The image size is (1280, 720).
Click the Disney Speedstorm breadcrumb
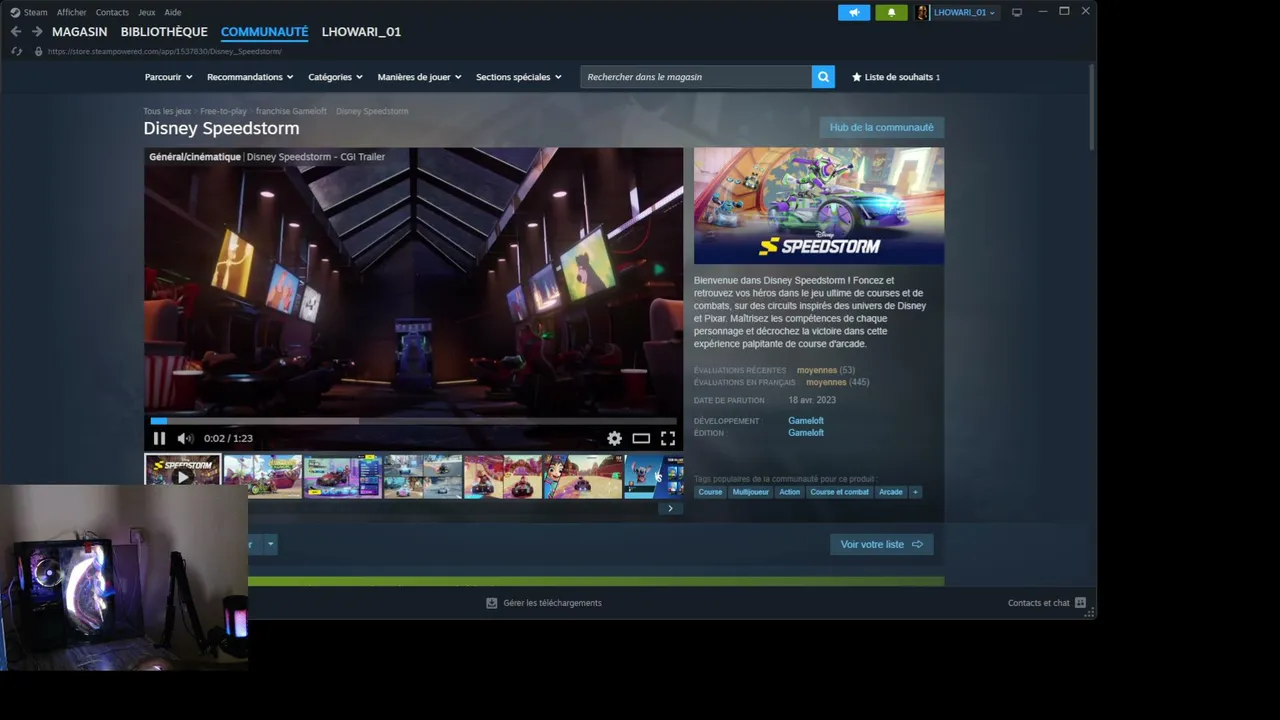pyautogui.click(x=372, y=111)
